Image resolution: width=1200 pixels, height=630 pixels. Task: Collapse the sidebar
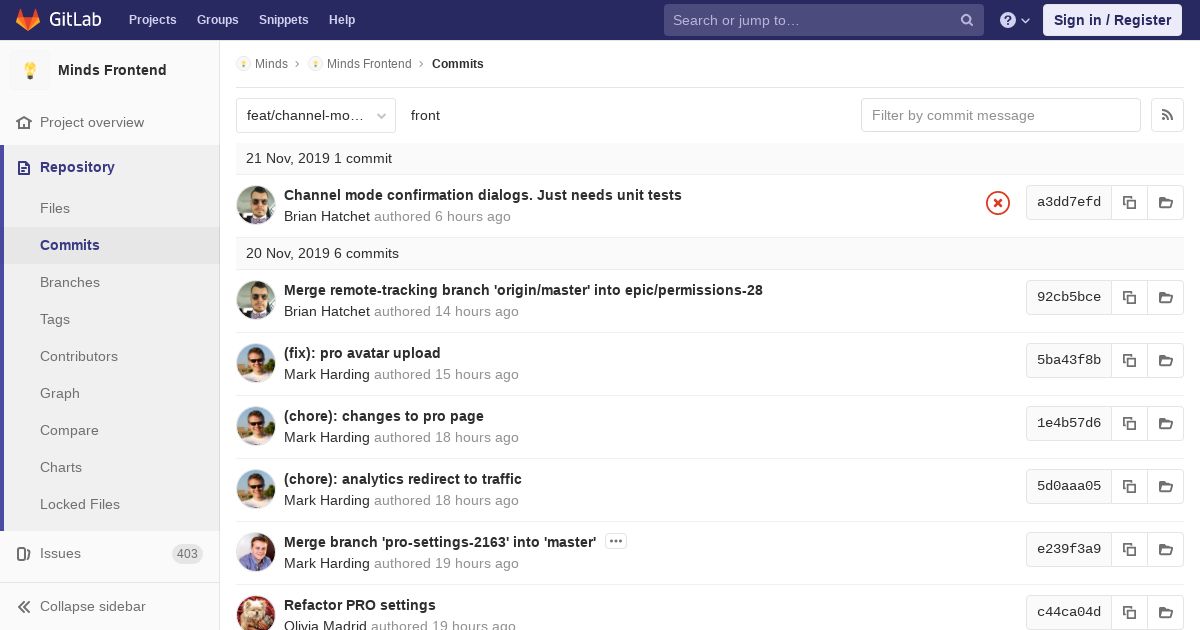click(82, 606)
